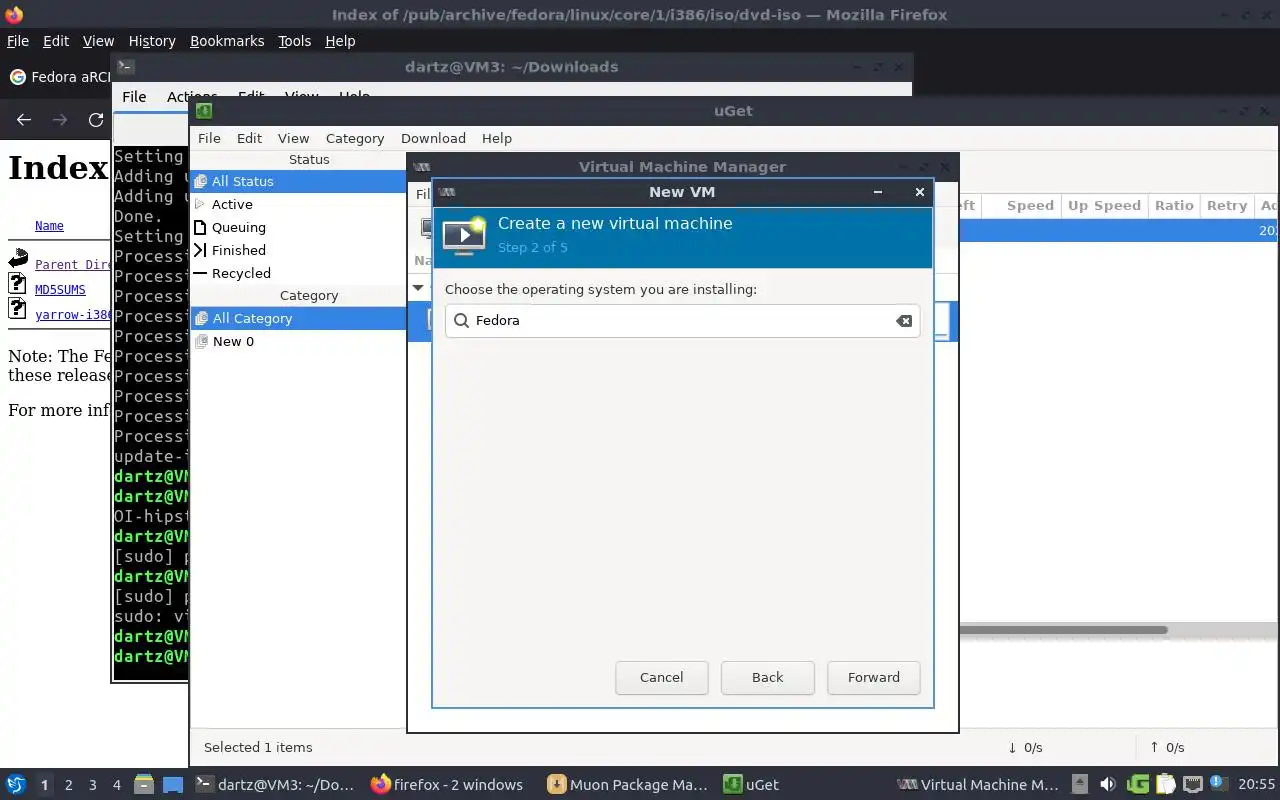Open the volume control in system tray

(x=1107, y=785)
